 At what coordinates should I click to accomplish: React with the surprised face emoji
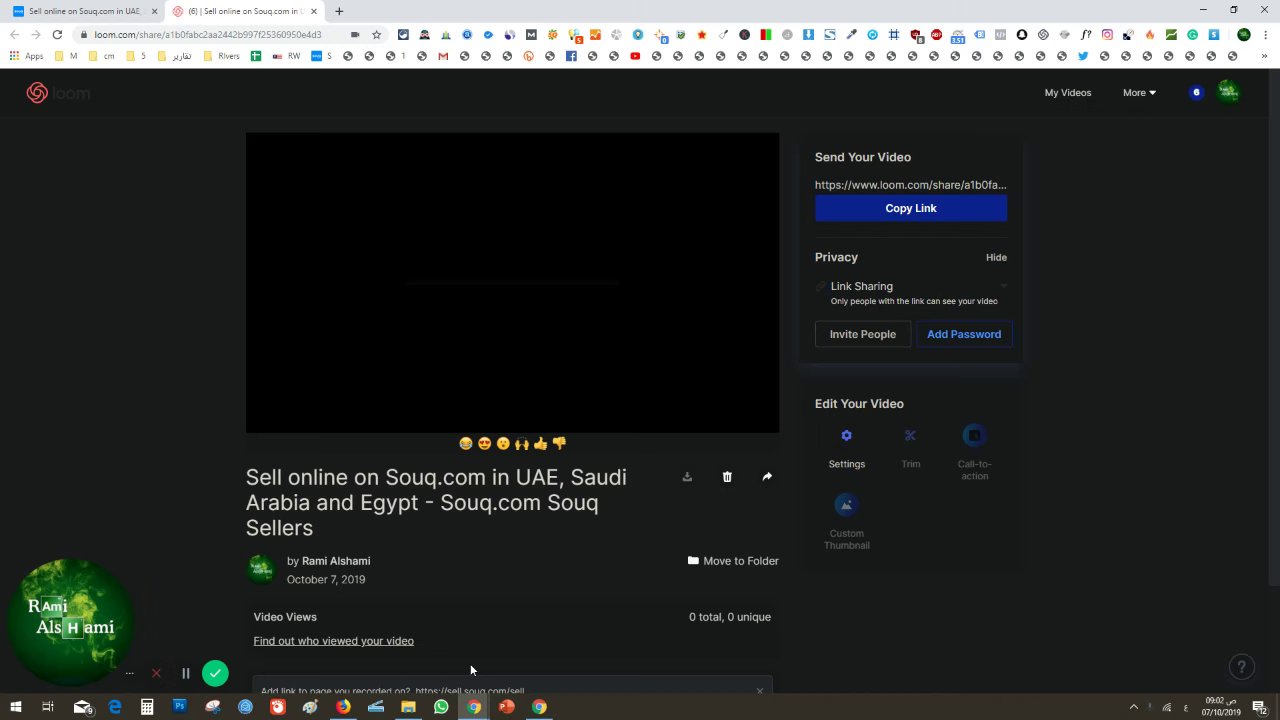tap(503, 443)
